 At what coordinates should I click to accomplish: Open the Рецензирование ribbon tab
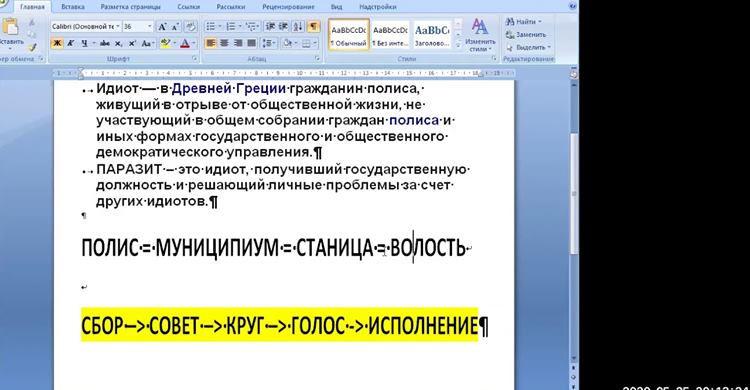coord(288,7)
